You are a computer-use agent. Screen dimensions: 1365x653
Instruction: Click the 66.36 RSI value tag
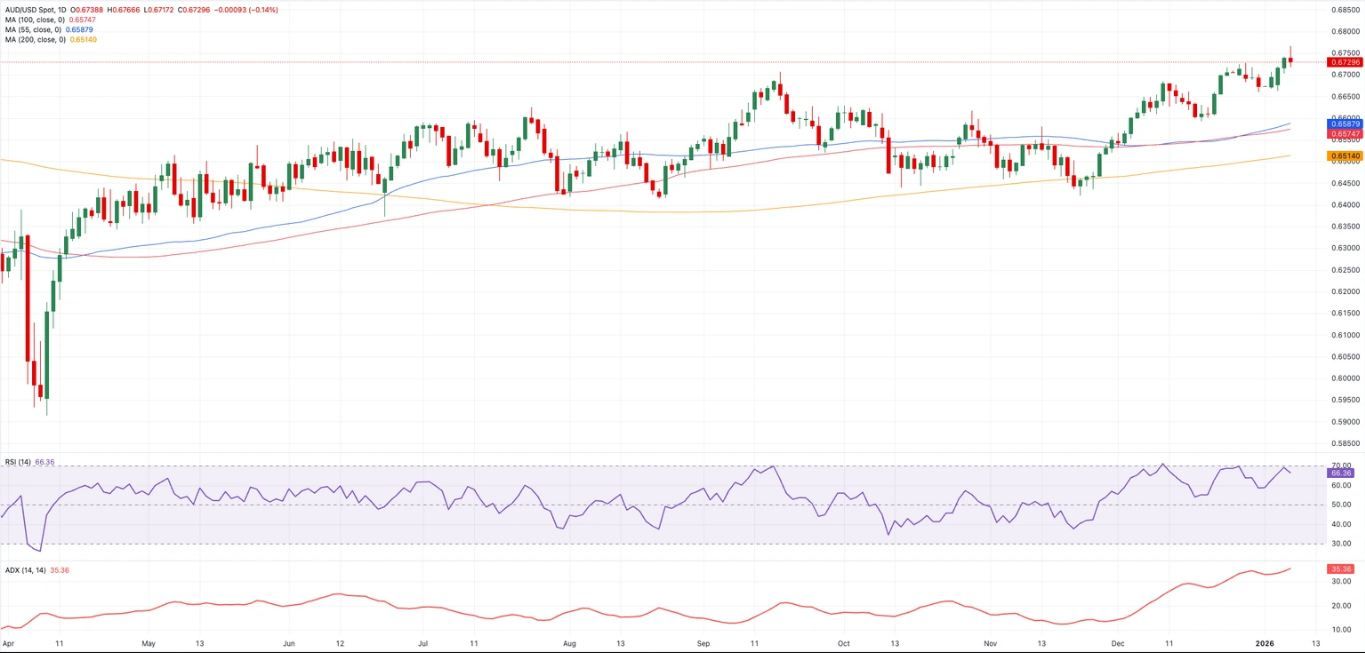[x=1340, y=473]
